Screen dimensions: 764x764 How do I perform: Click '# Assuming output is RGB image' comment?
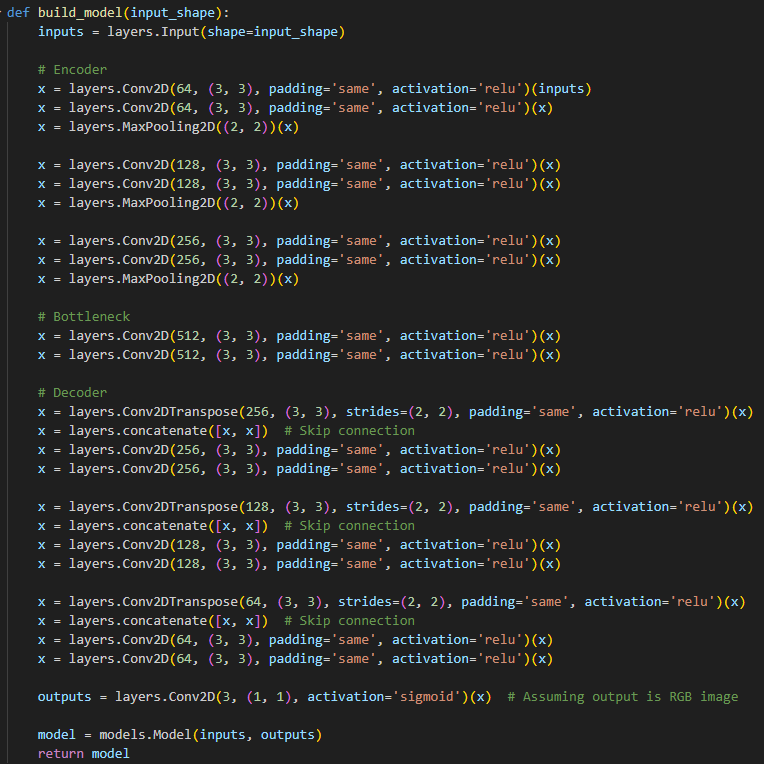coord(623,697)
